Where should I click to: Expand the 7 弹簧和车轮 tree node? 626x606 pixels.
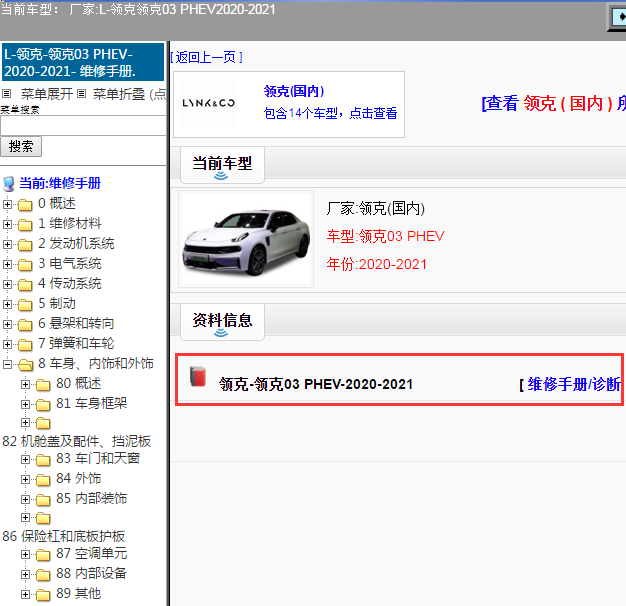[7, 344]
